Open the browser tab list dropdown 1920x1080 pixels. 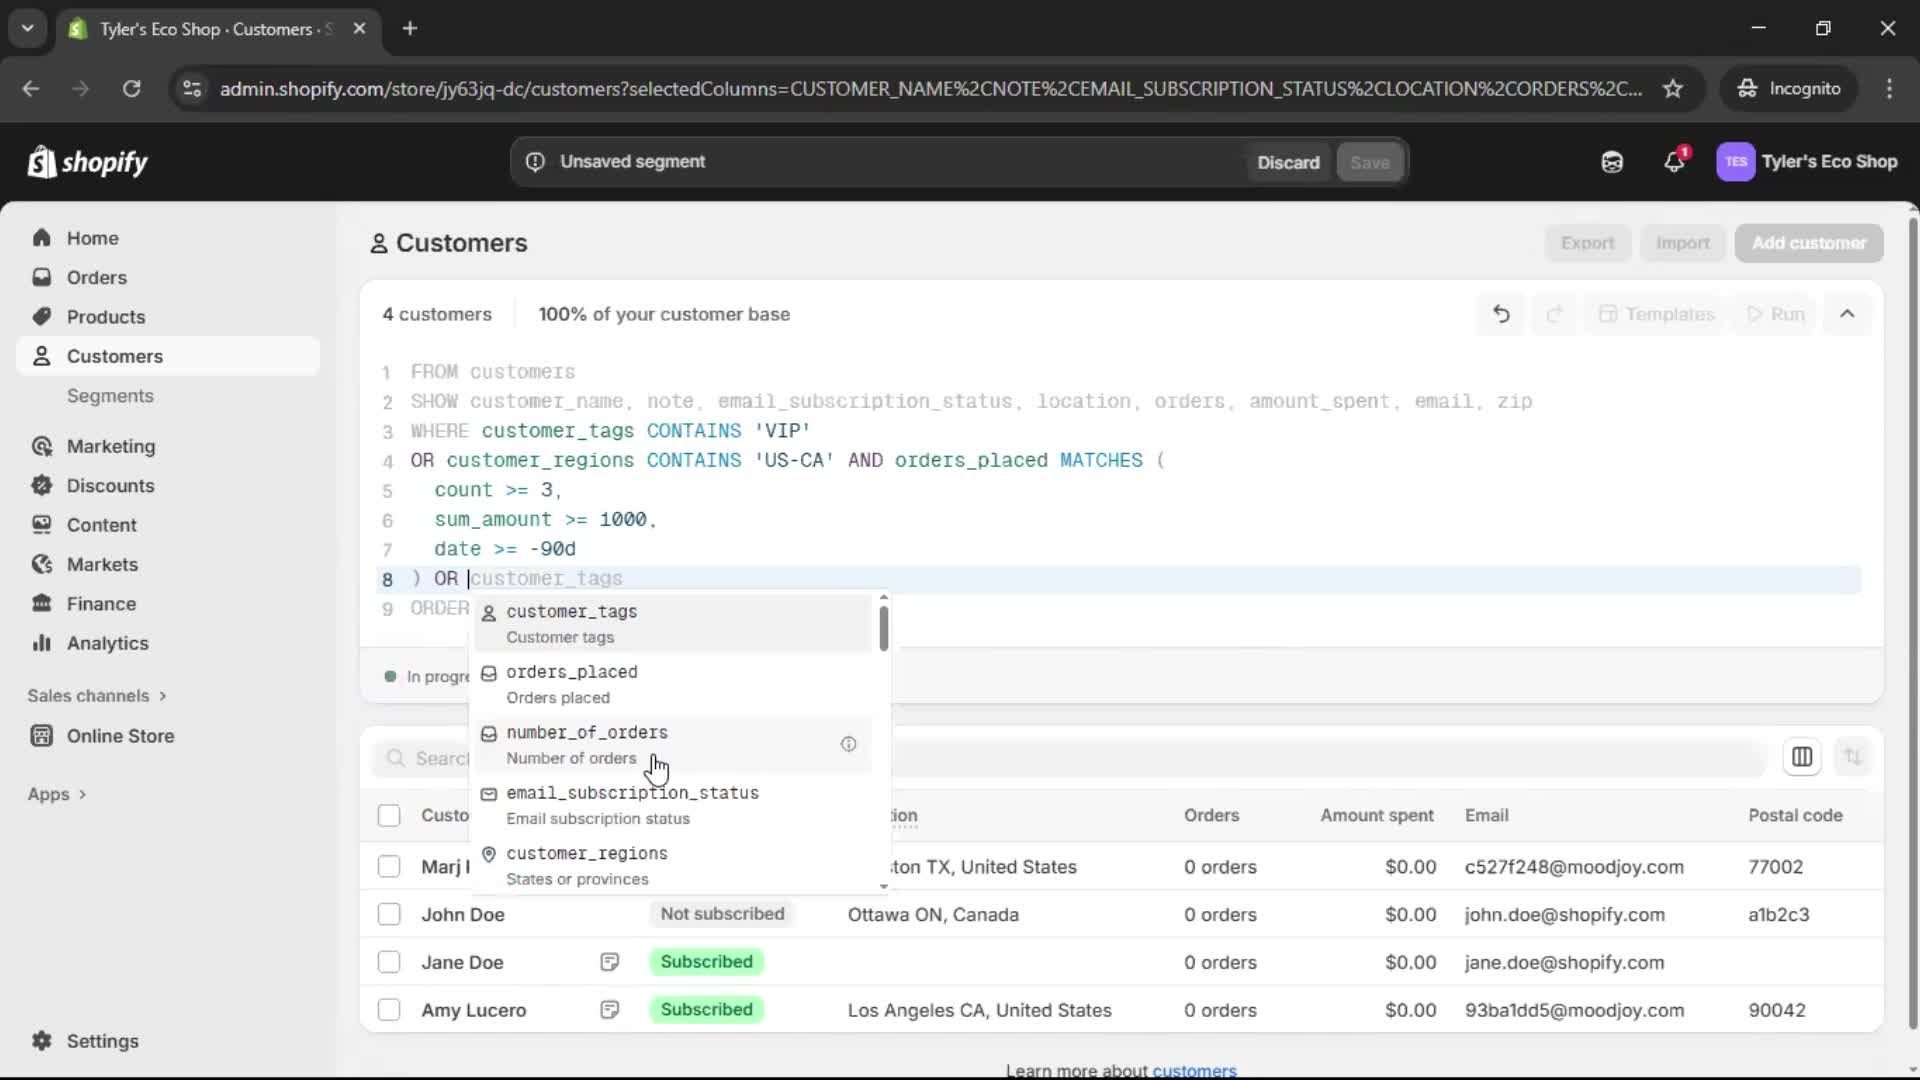(x=28, y=28)
